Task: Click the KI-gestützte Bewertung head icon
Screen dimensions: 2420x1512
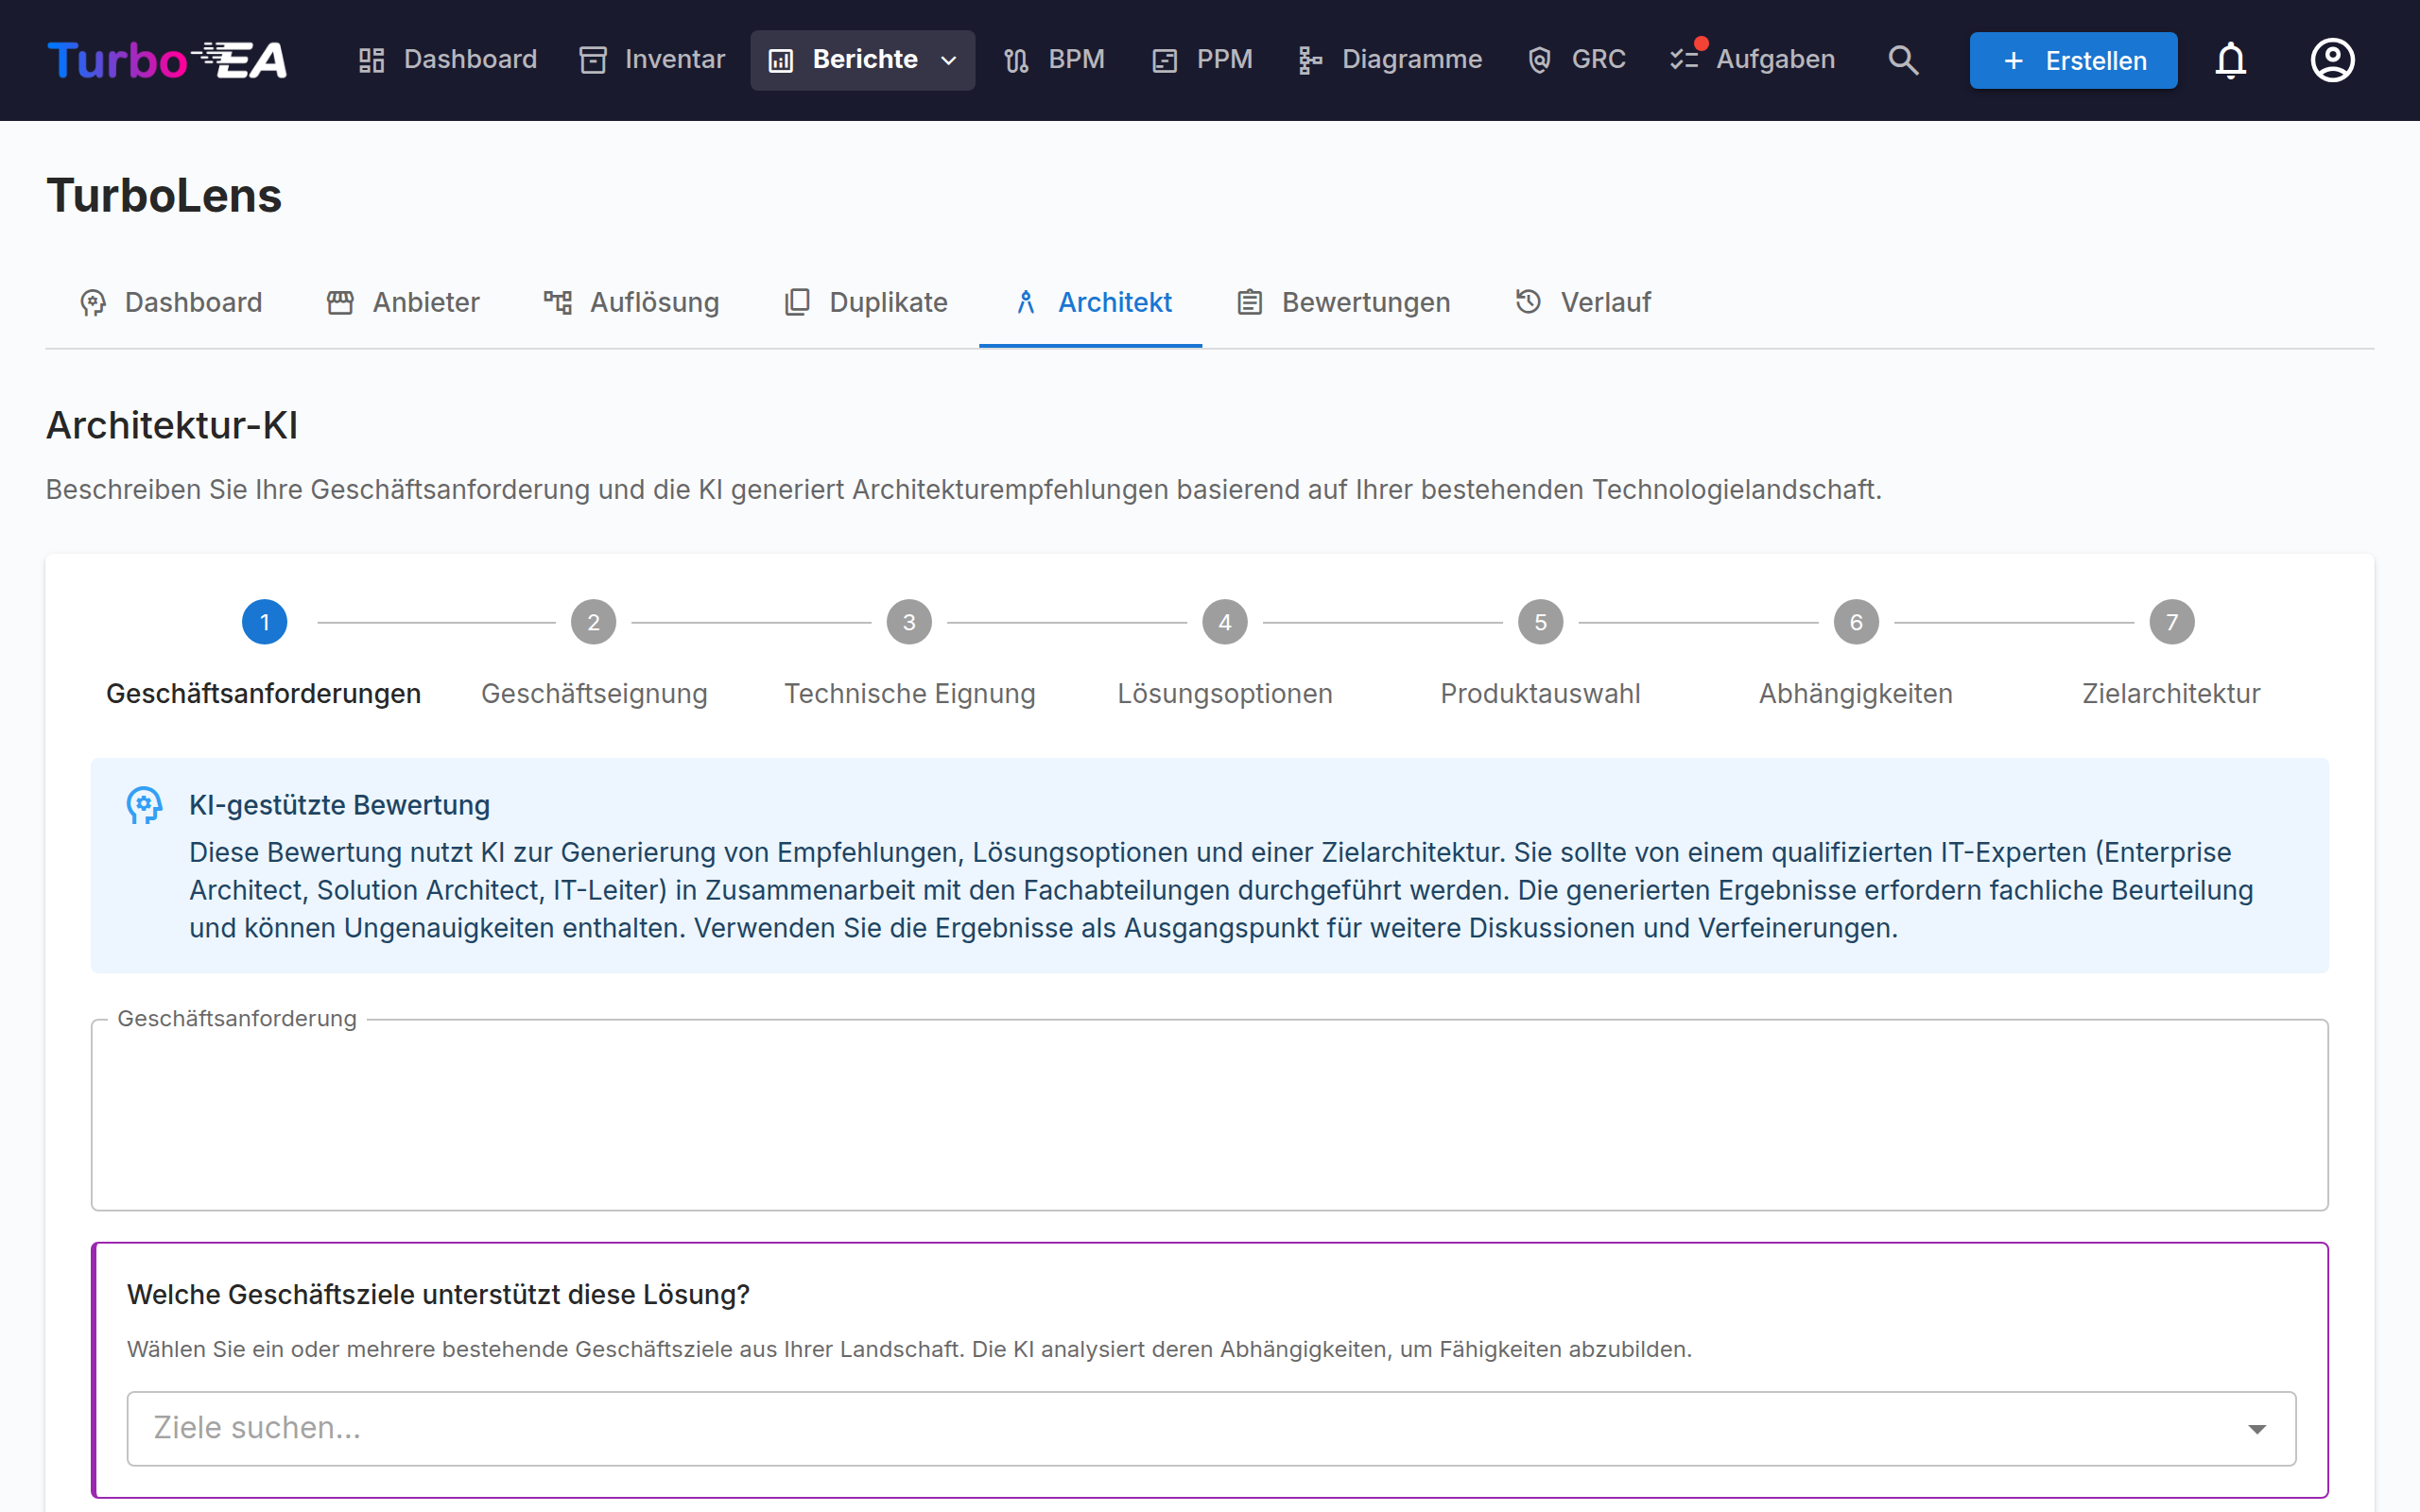Action: (x=144, y=805)
